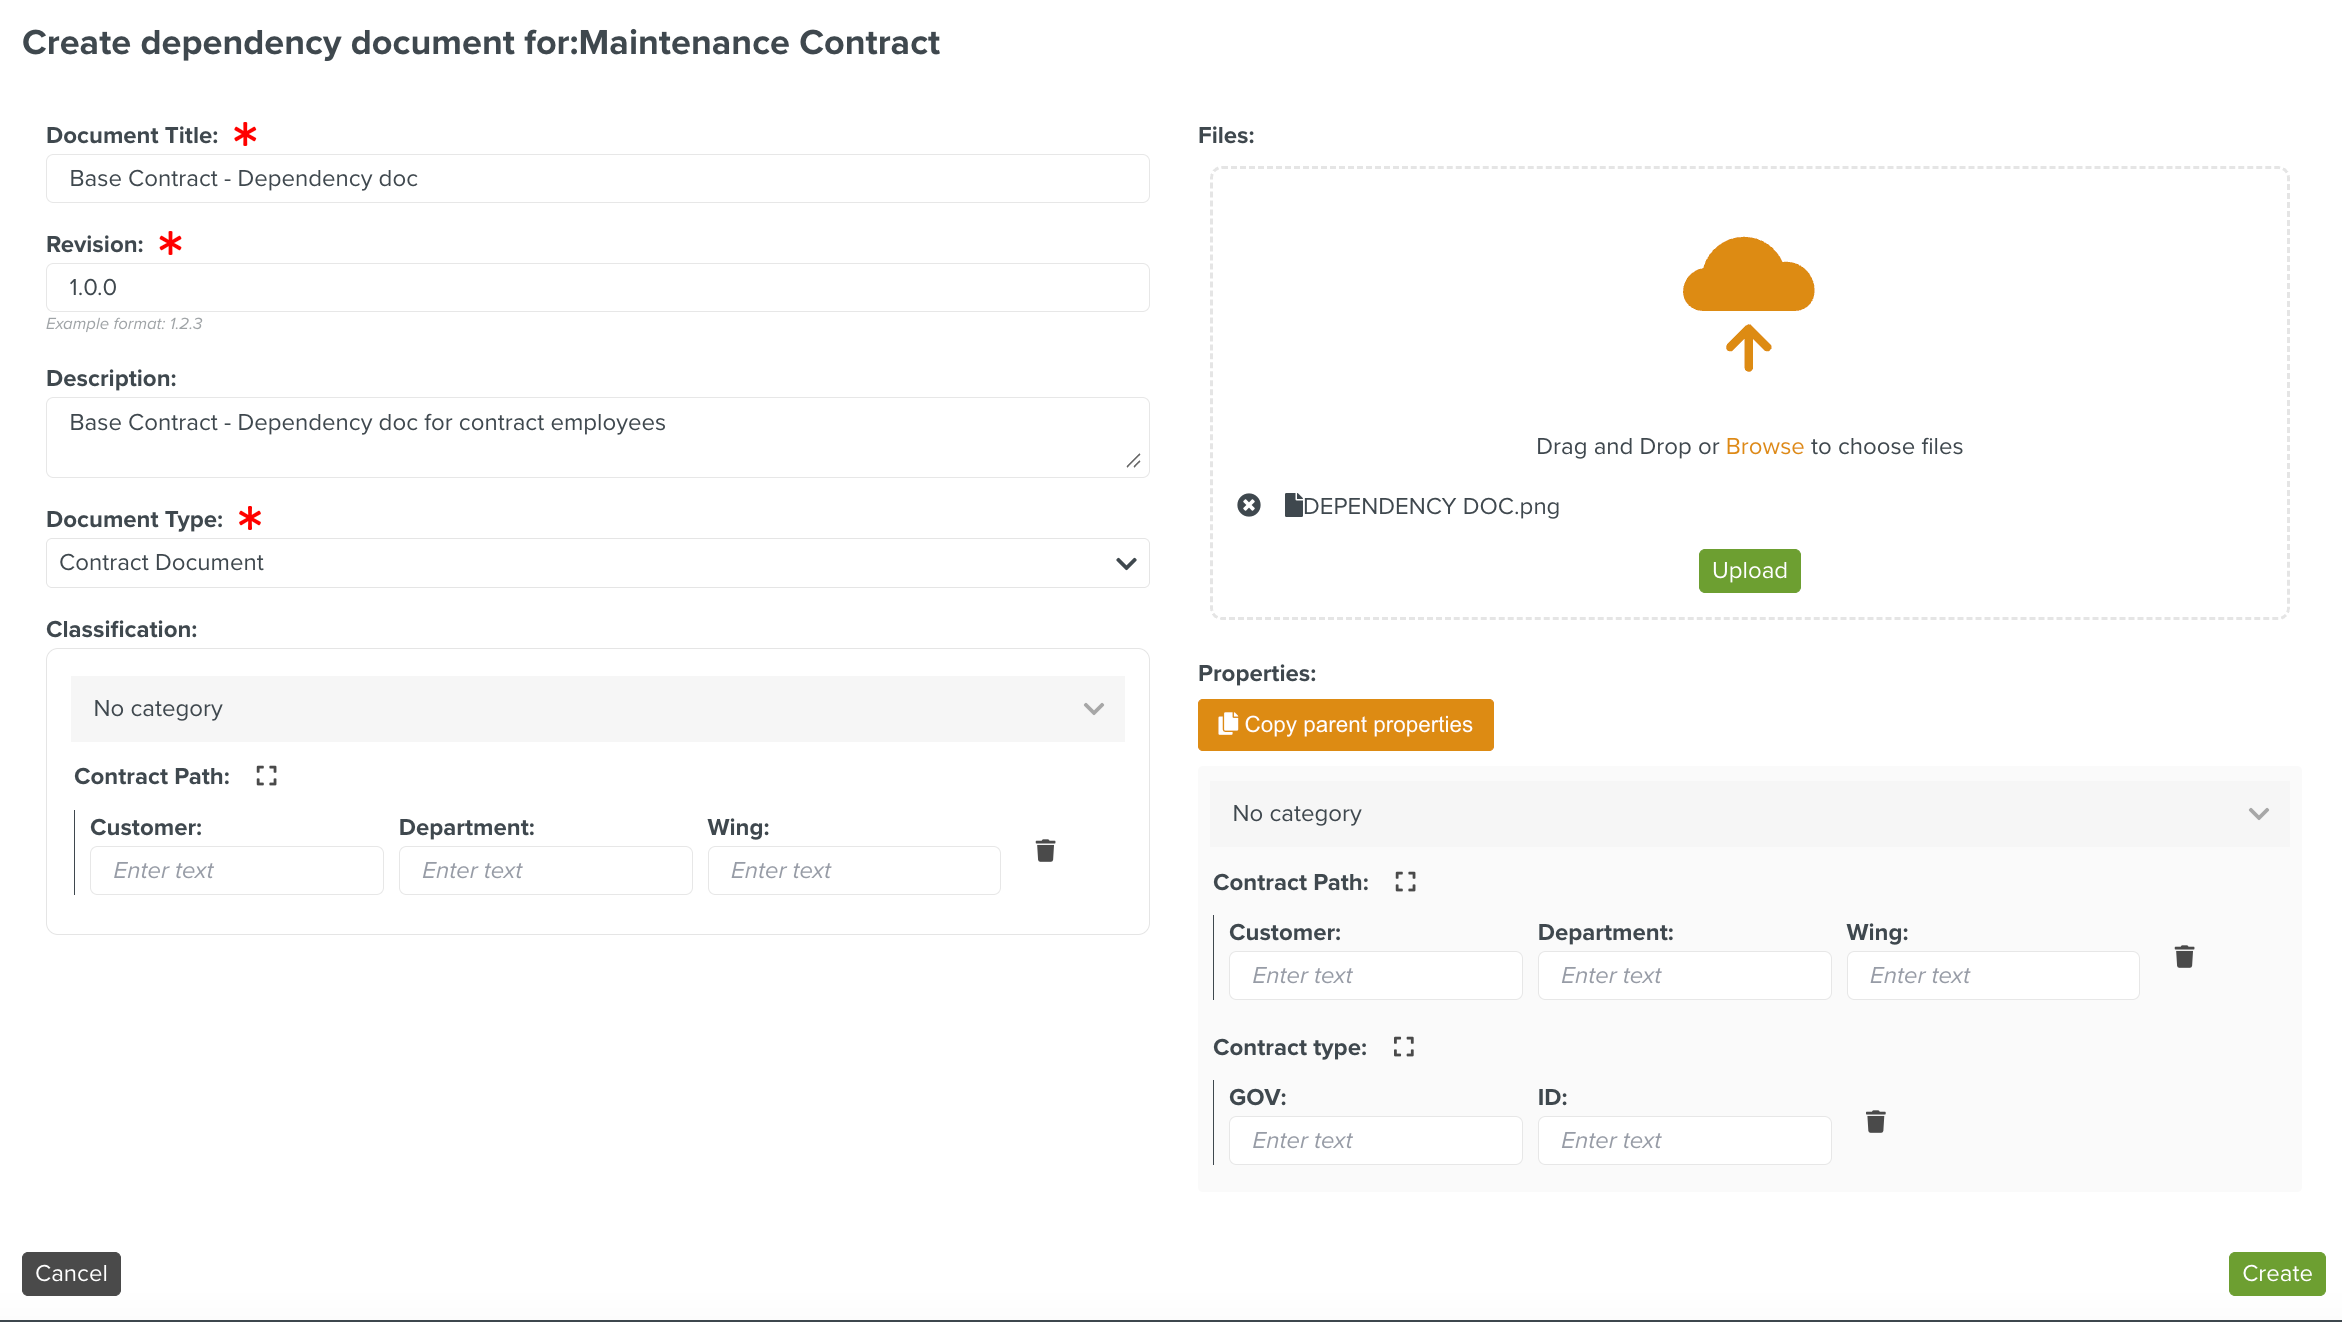Expand Contract Path in Classification

pos(266,776)
